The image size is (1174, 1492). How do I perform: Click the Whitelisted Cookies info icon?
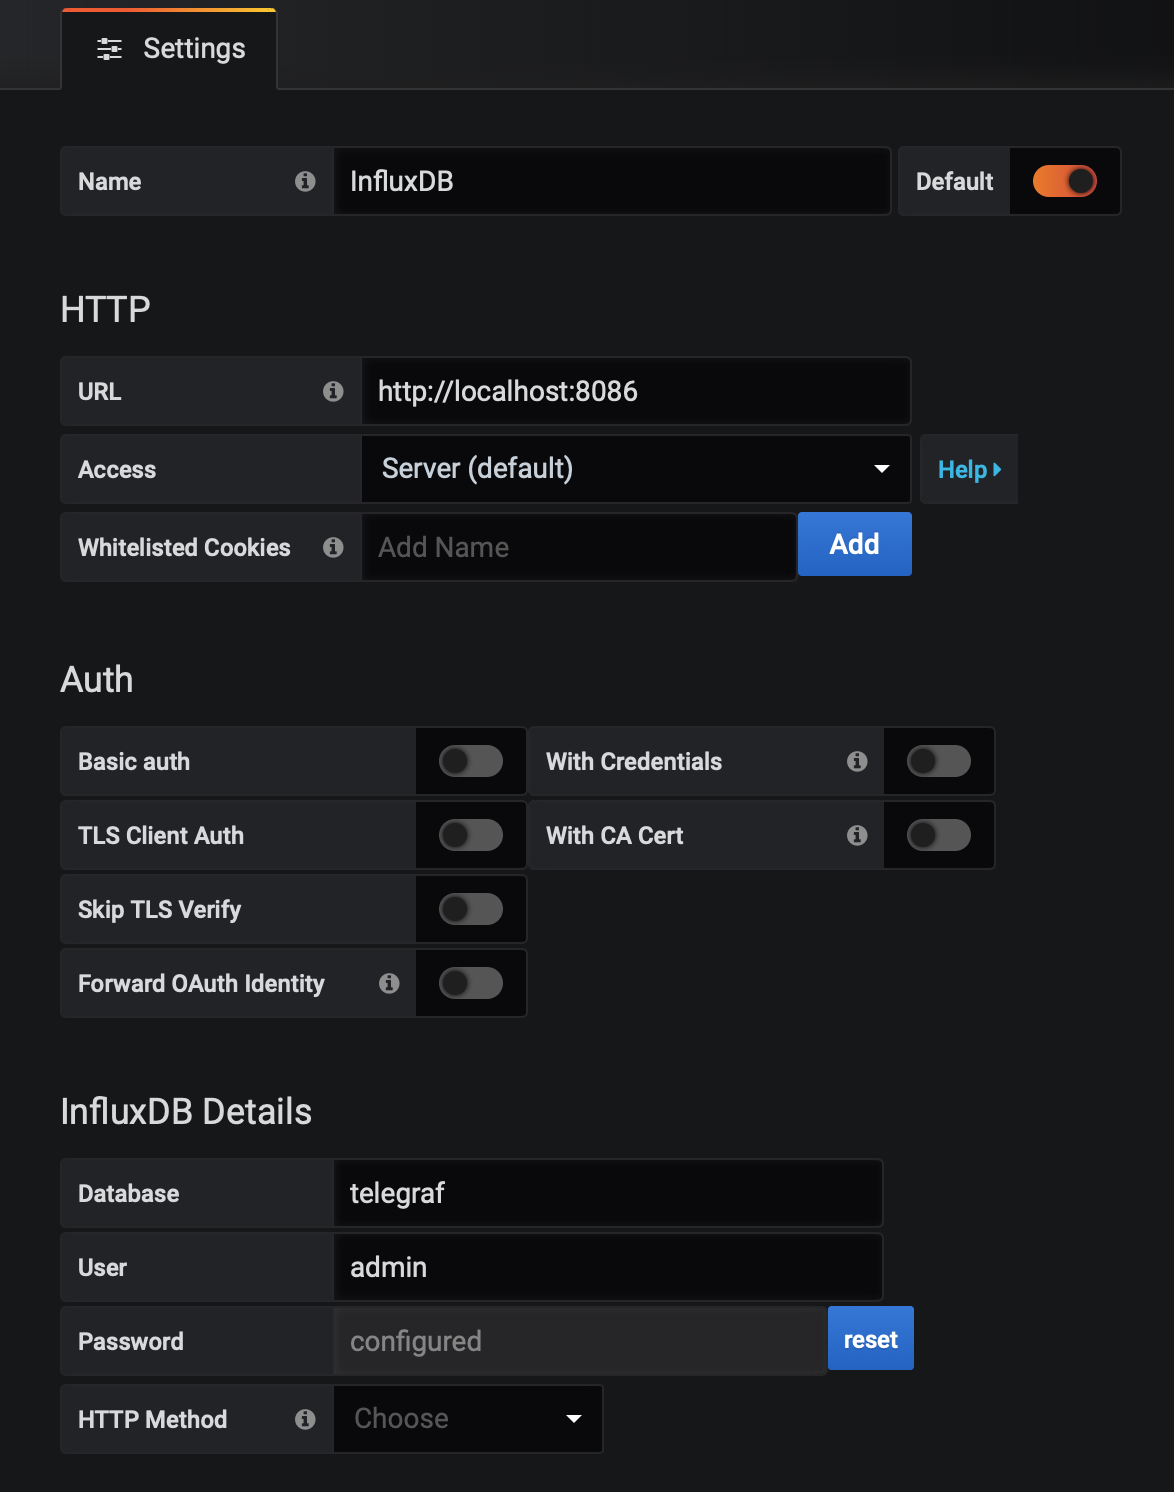click(333, 547)
